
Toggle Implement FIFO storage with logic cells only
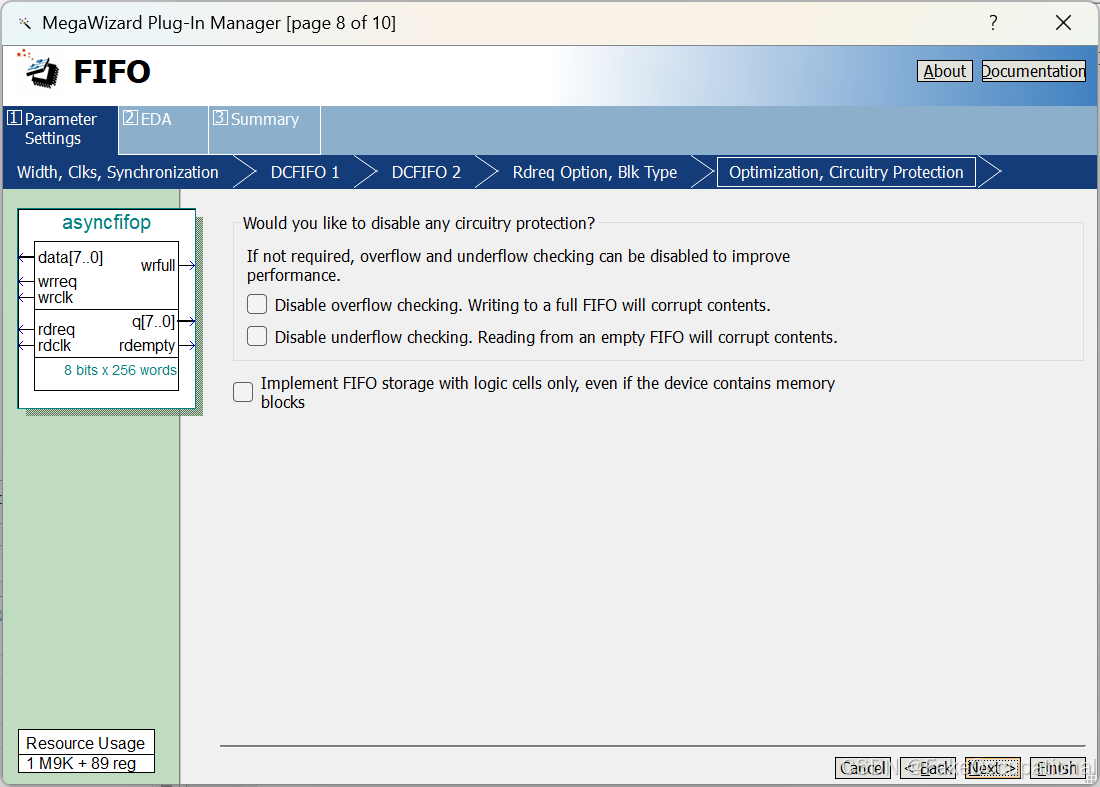point(243,392)
